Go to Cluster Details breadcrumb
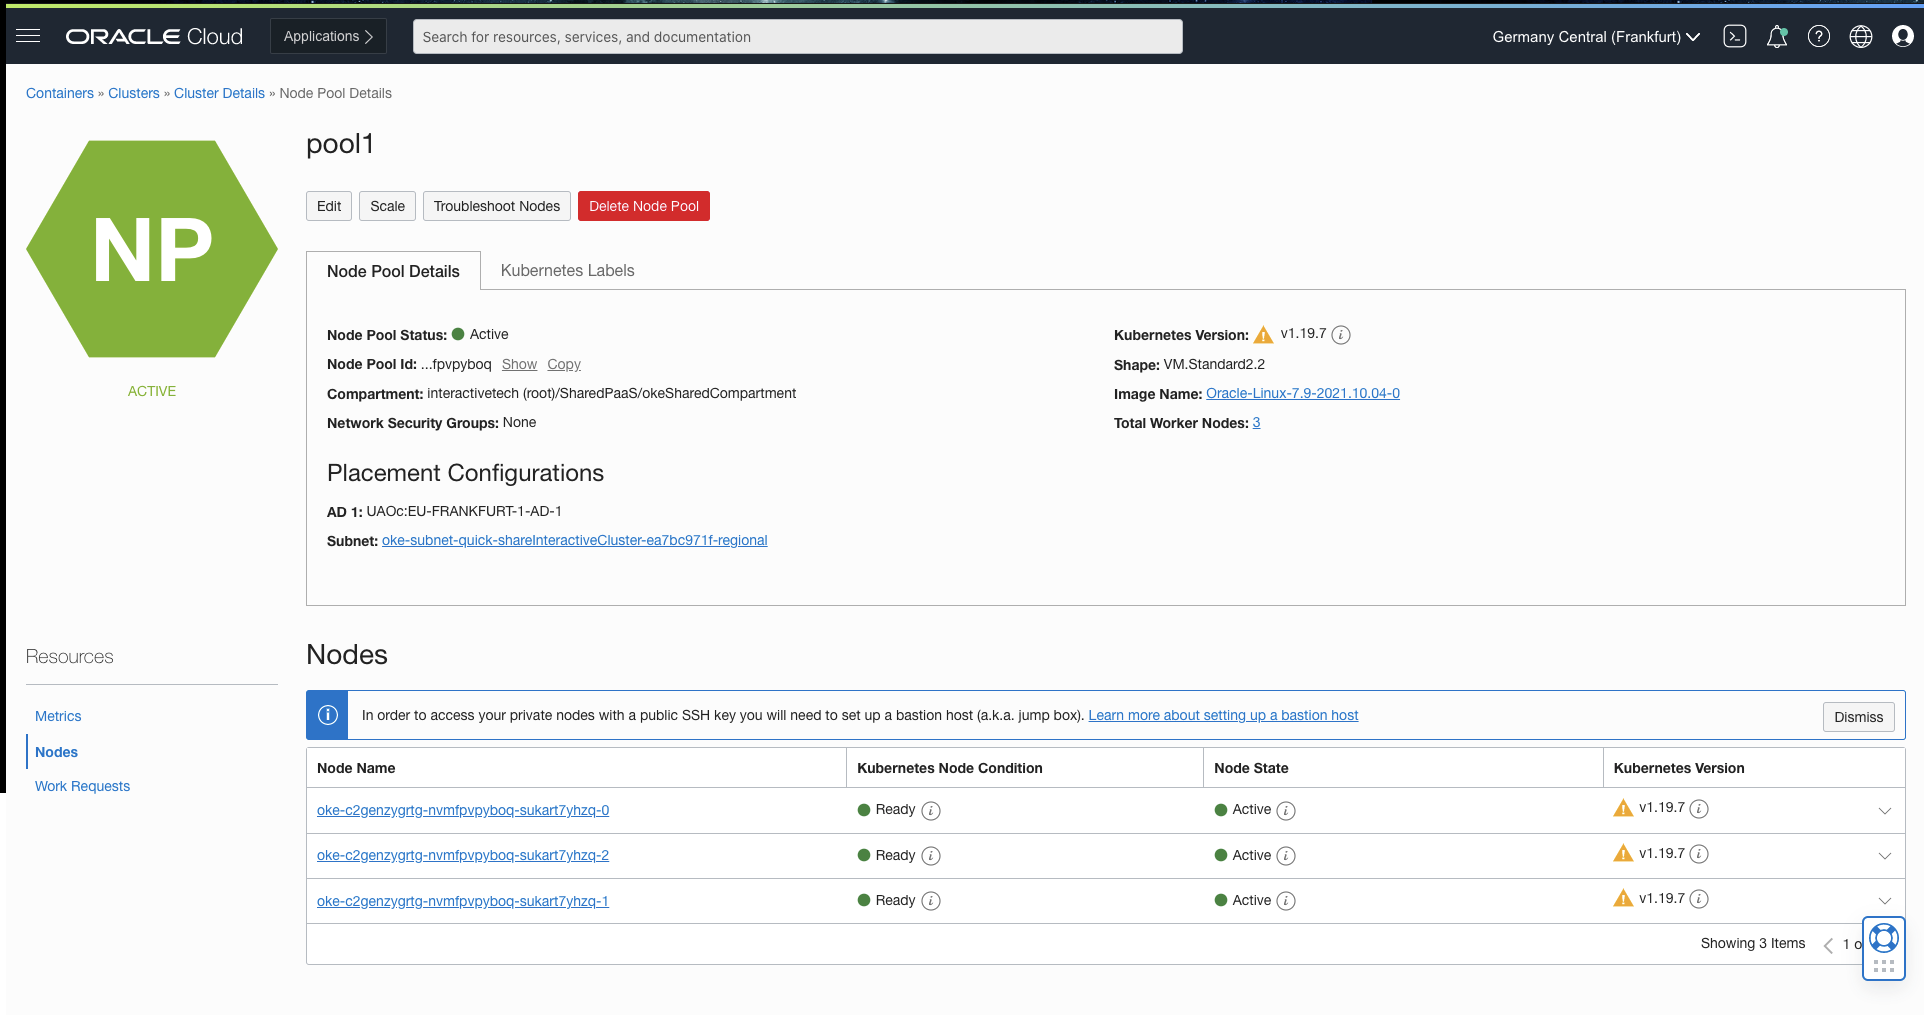The width and height of the screenshot is (1924, 1015). pos(219,93)
